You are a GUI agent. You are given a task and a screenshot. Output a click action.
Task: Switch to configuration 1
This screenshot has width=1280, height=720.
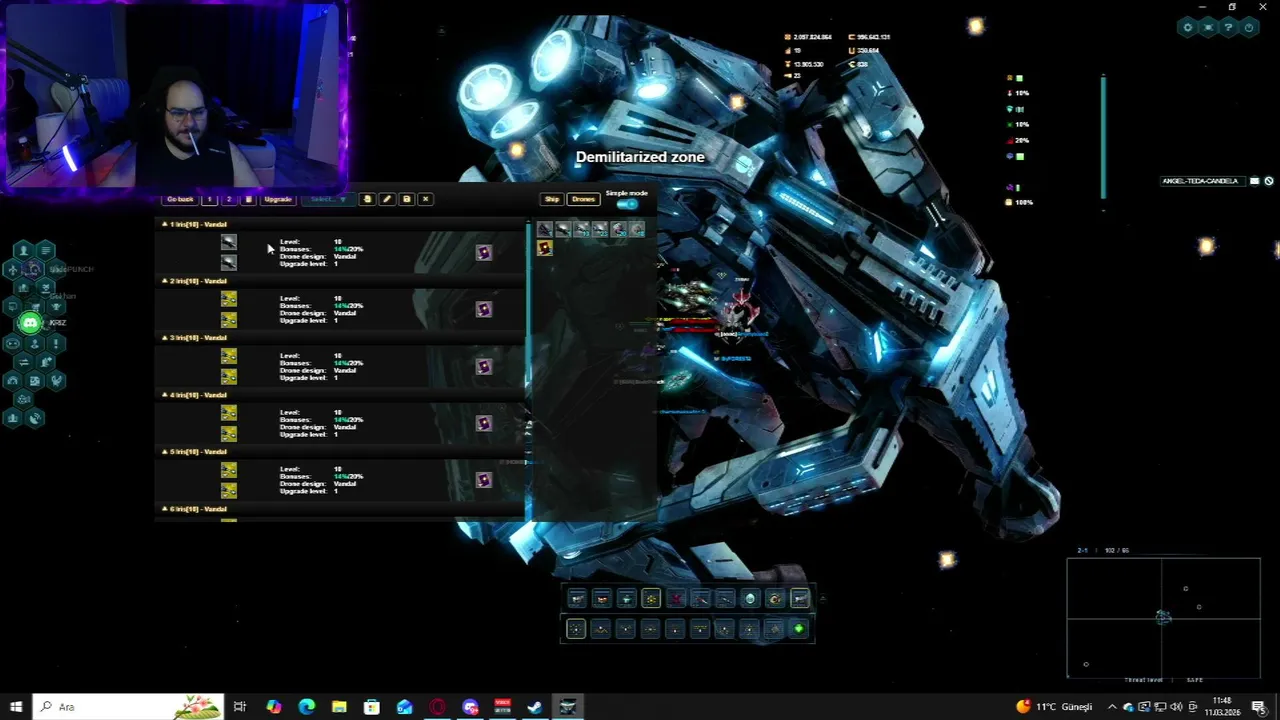[x=210, y=199]
